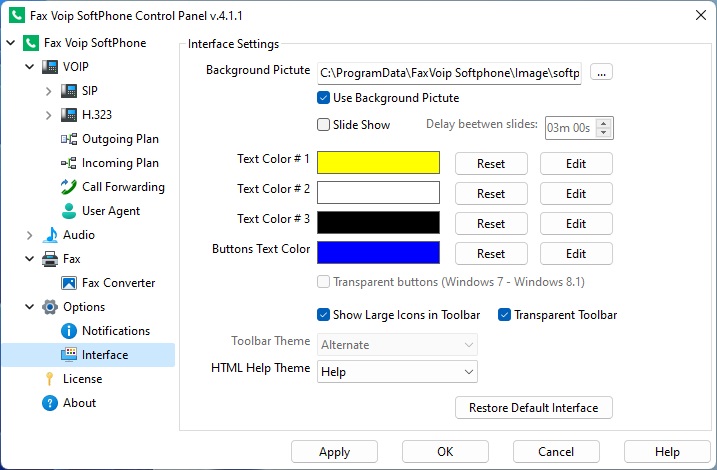This screenshot has height=470, width=717.
Task: Click the Call Forwarding green arrow icon
Action: click(69, 187)
